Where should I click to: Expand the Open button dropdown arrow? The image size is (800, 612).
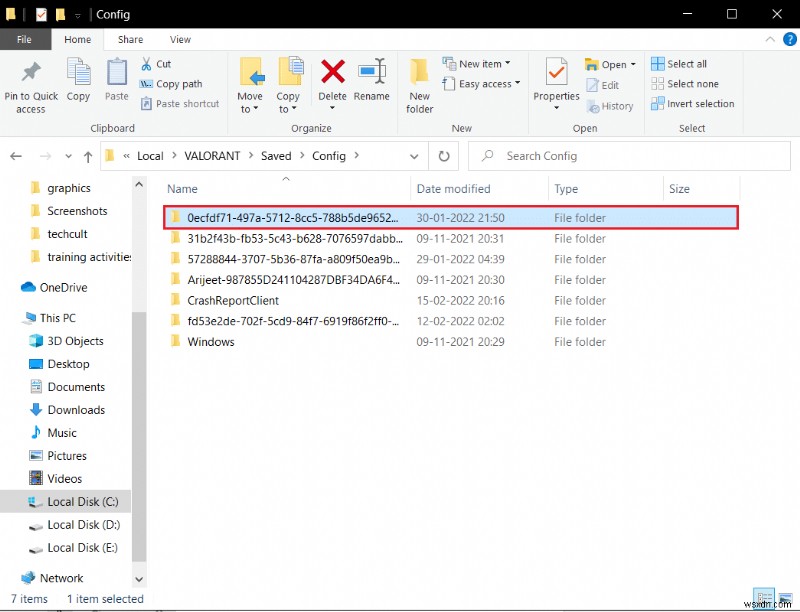[x=633, y=64]
